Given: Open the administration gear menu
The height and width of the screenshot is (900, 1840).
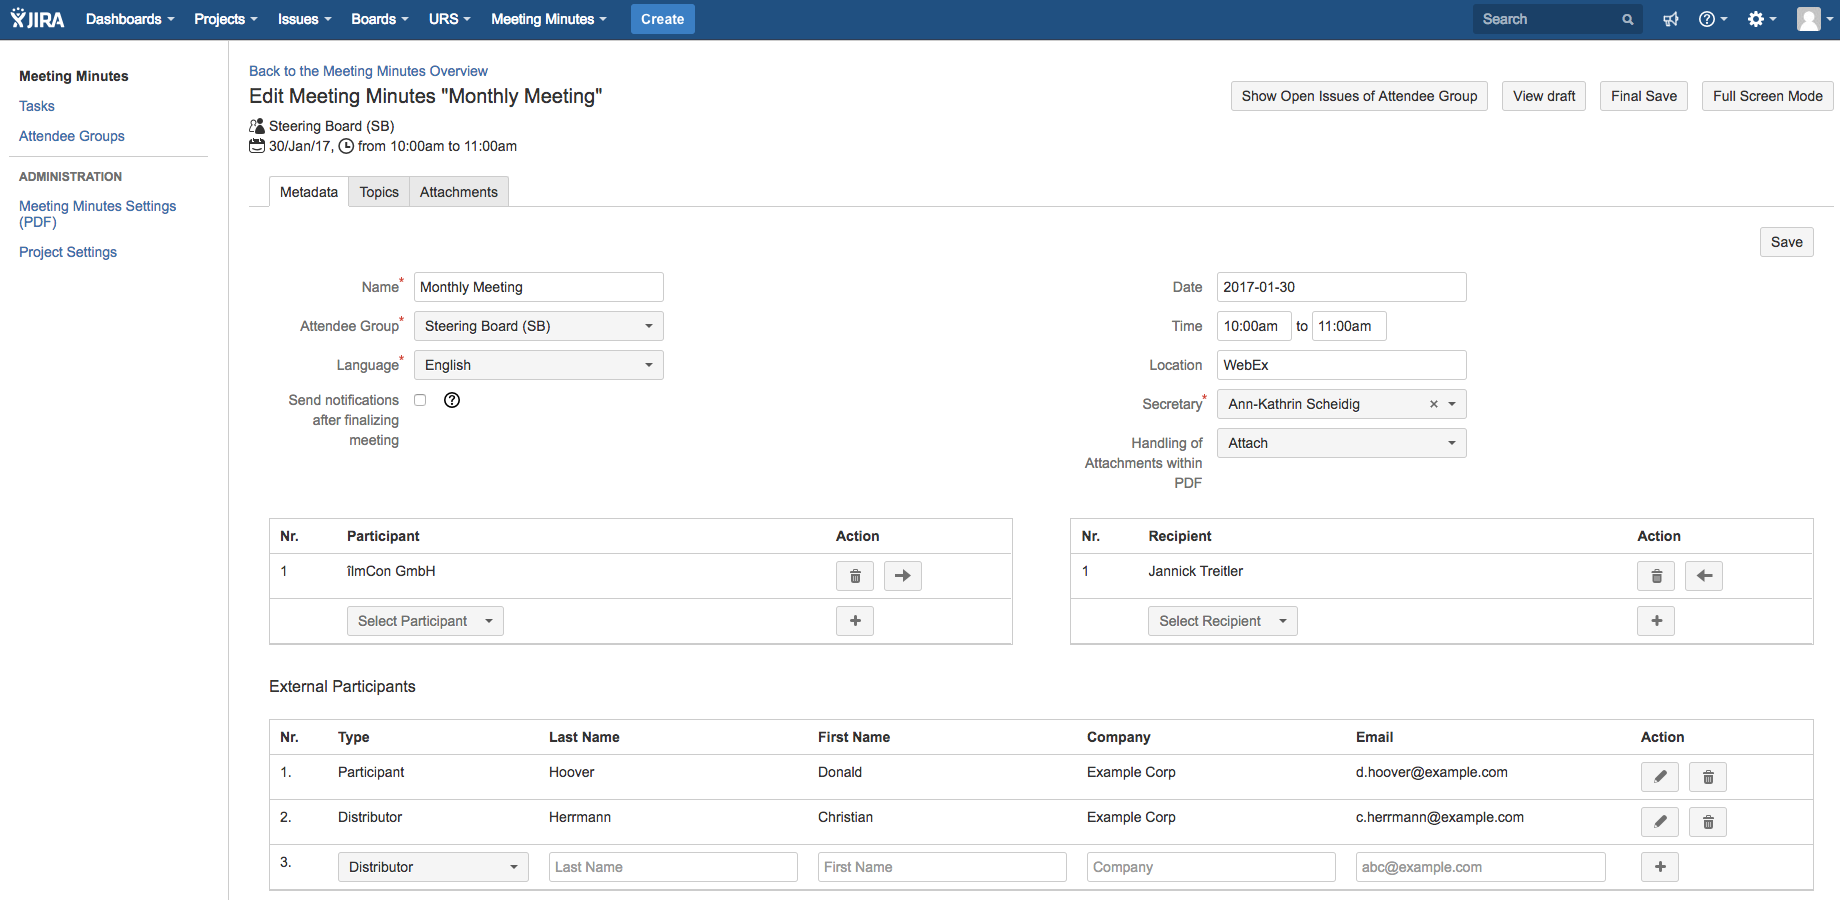Looking at the screenshot, I should (1761, 19).
